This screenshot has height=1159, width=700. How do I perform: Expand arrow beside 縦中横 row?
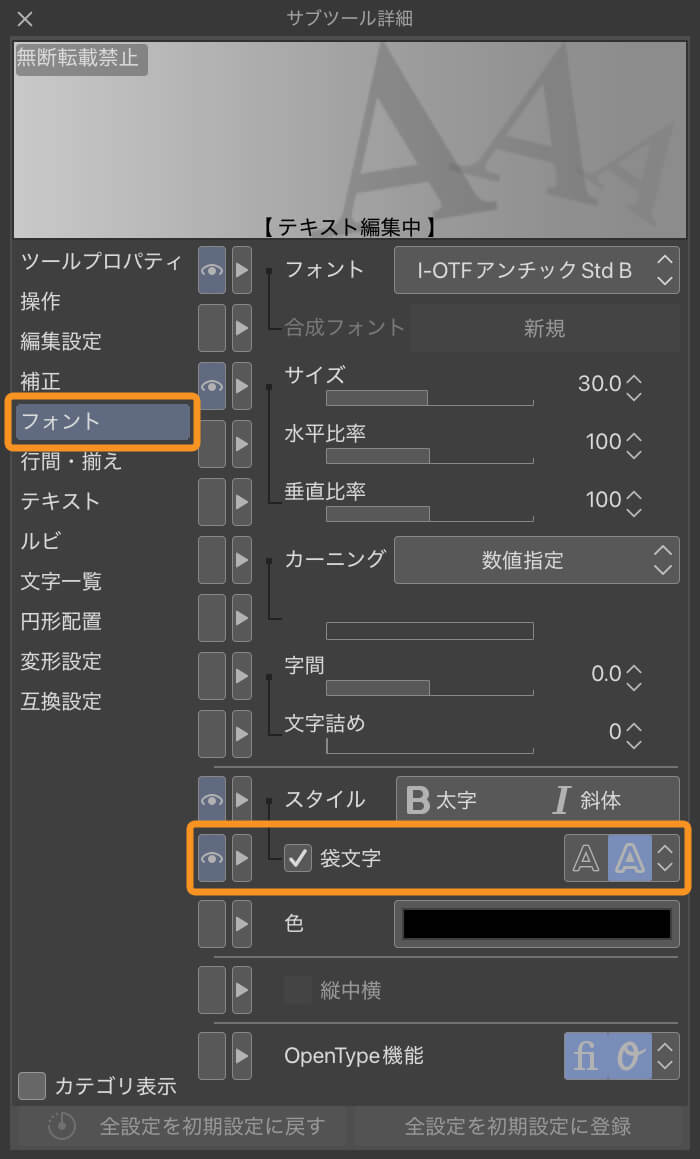tap(242, 990)
